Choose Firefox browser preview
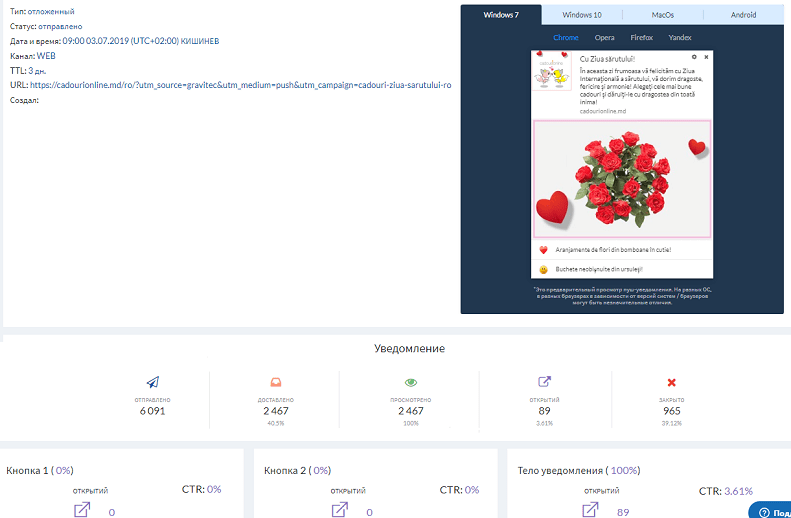This screenshot has height=518, width=791. click(641, 37)
